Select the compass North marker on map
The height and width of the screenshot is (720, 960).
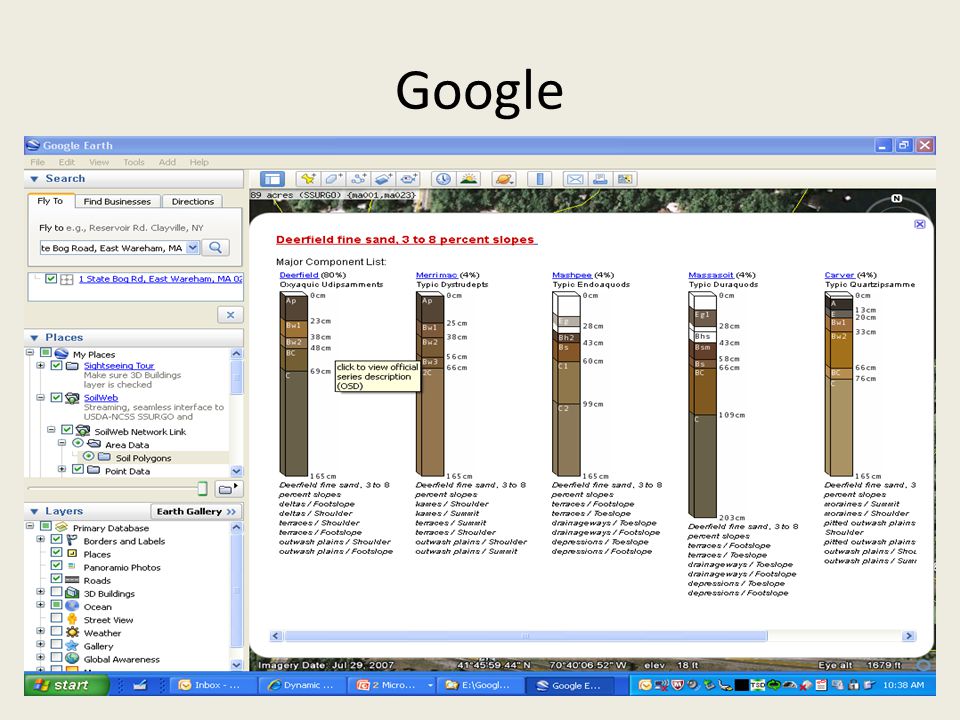coord(896,198)
